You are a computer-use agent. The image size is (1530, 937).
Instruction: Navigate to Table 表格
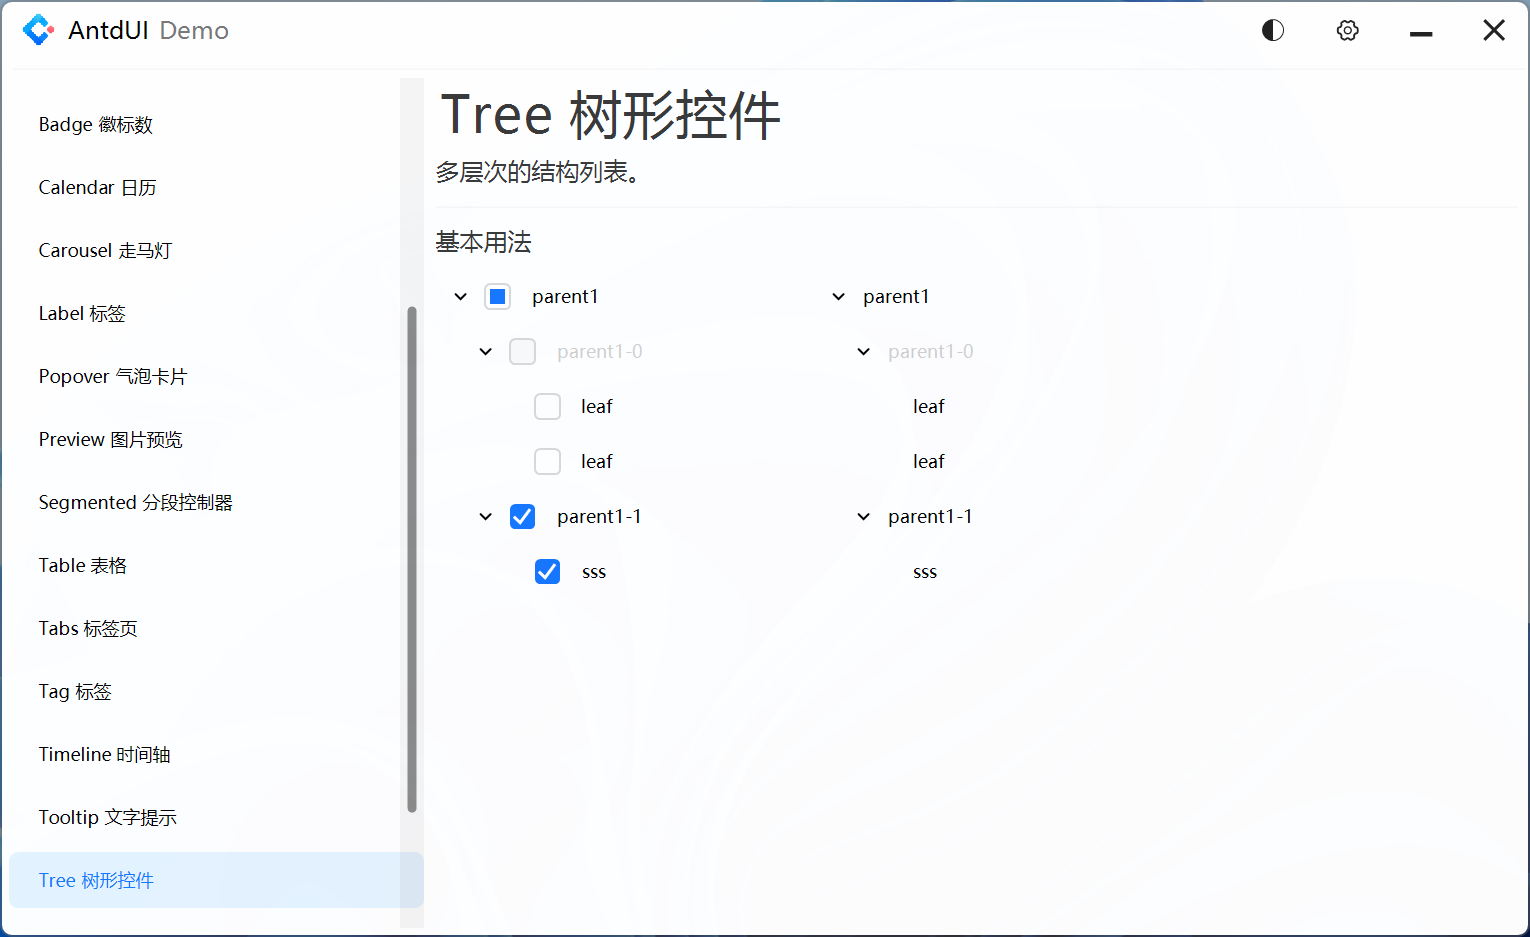coord(82,565)
